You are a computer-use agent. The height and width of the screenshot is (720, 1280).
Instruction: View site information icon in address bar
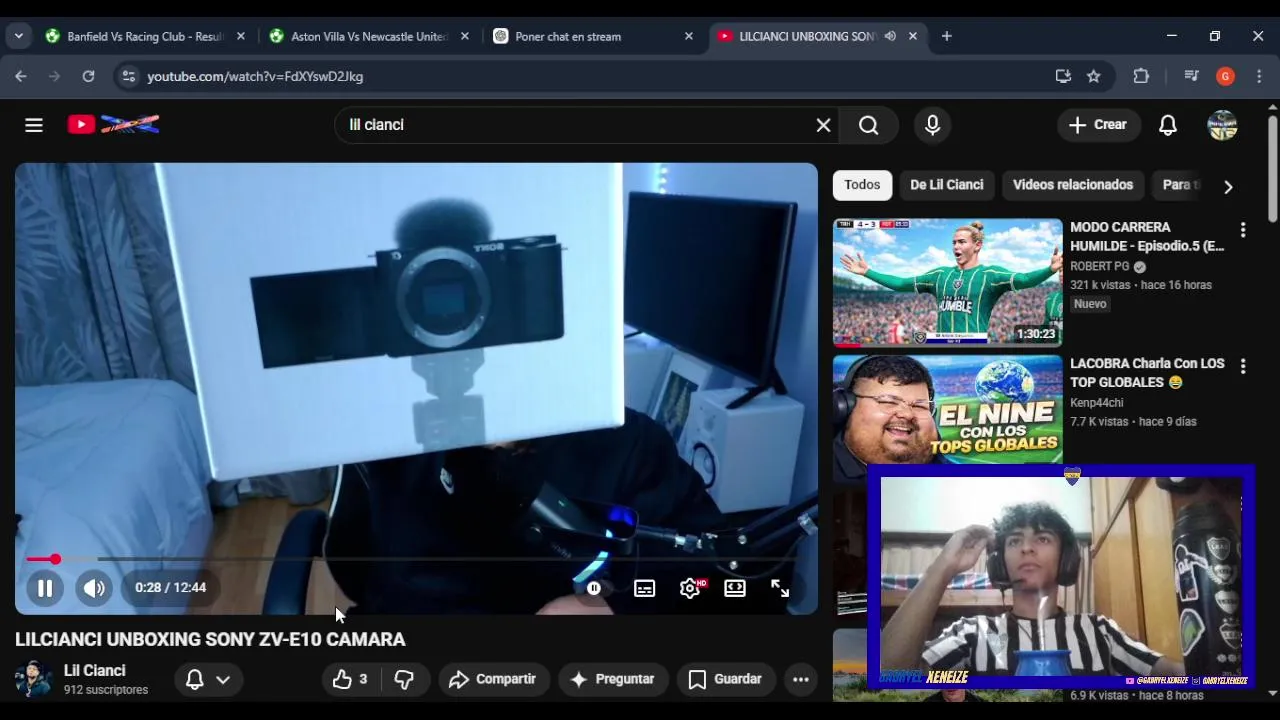click(x=127, y=76)
